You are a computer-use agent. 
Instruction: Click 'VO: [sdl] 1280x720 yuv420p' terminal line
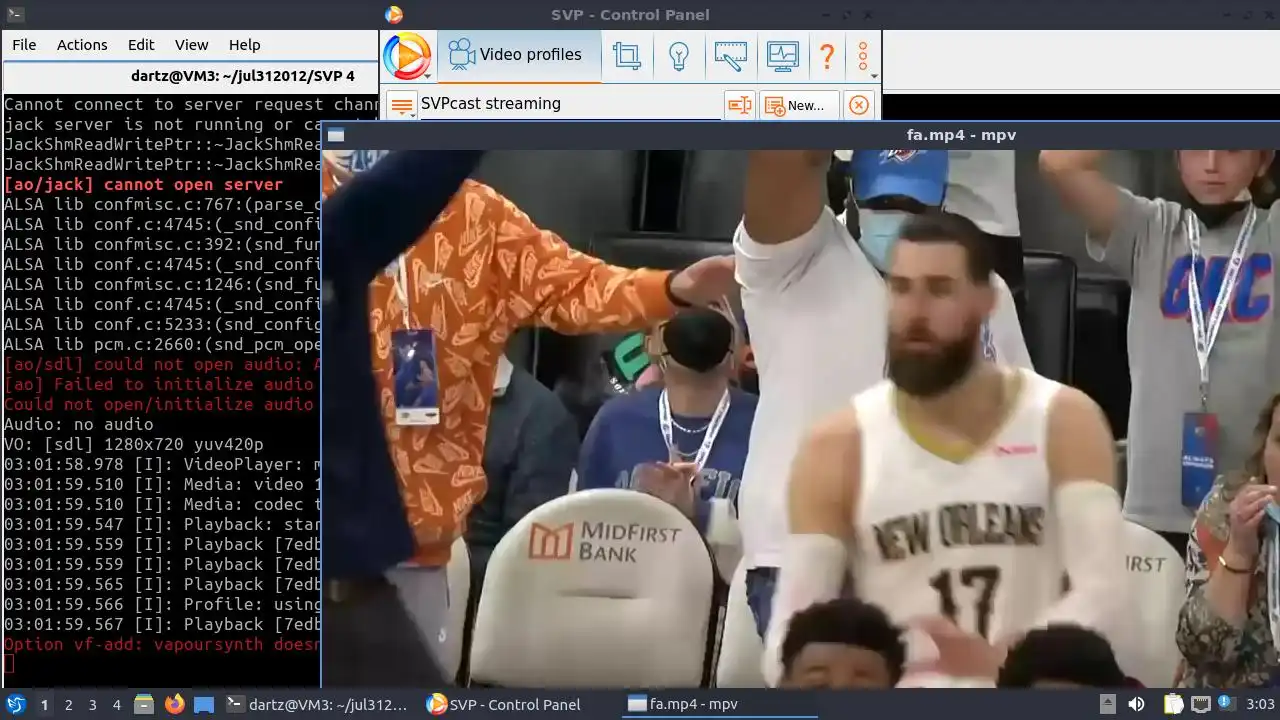(x=134, y=444)
